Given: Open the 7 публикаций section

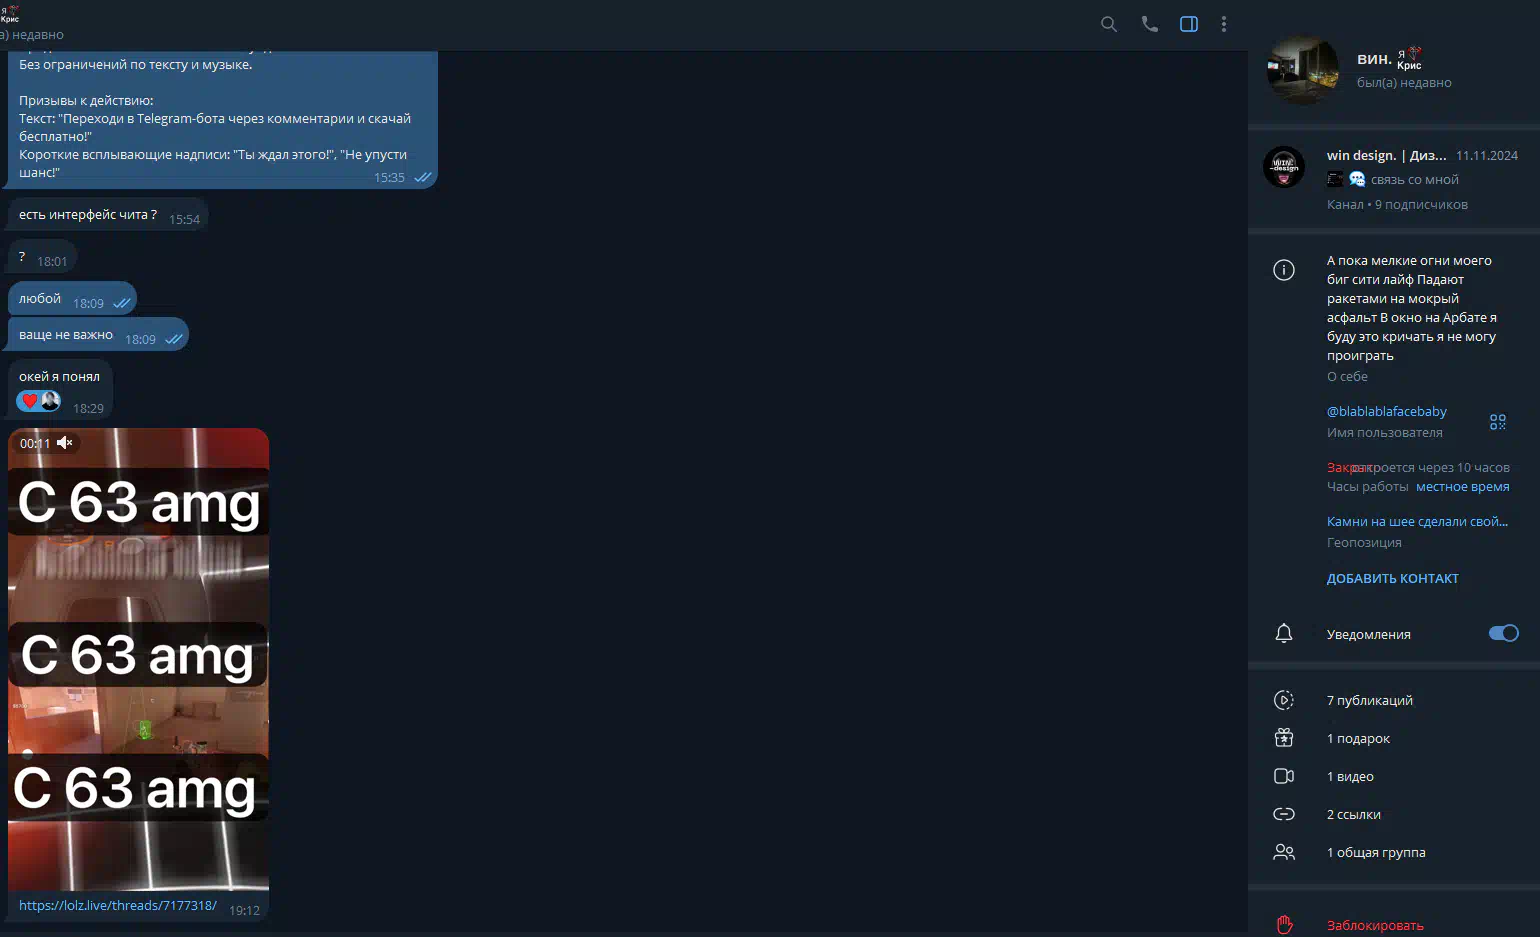Looking at the screenshot, I should point(1369,700).
